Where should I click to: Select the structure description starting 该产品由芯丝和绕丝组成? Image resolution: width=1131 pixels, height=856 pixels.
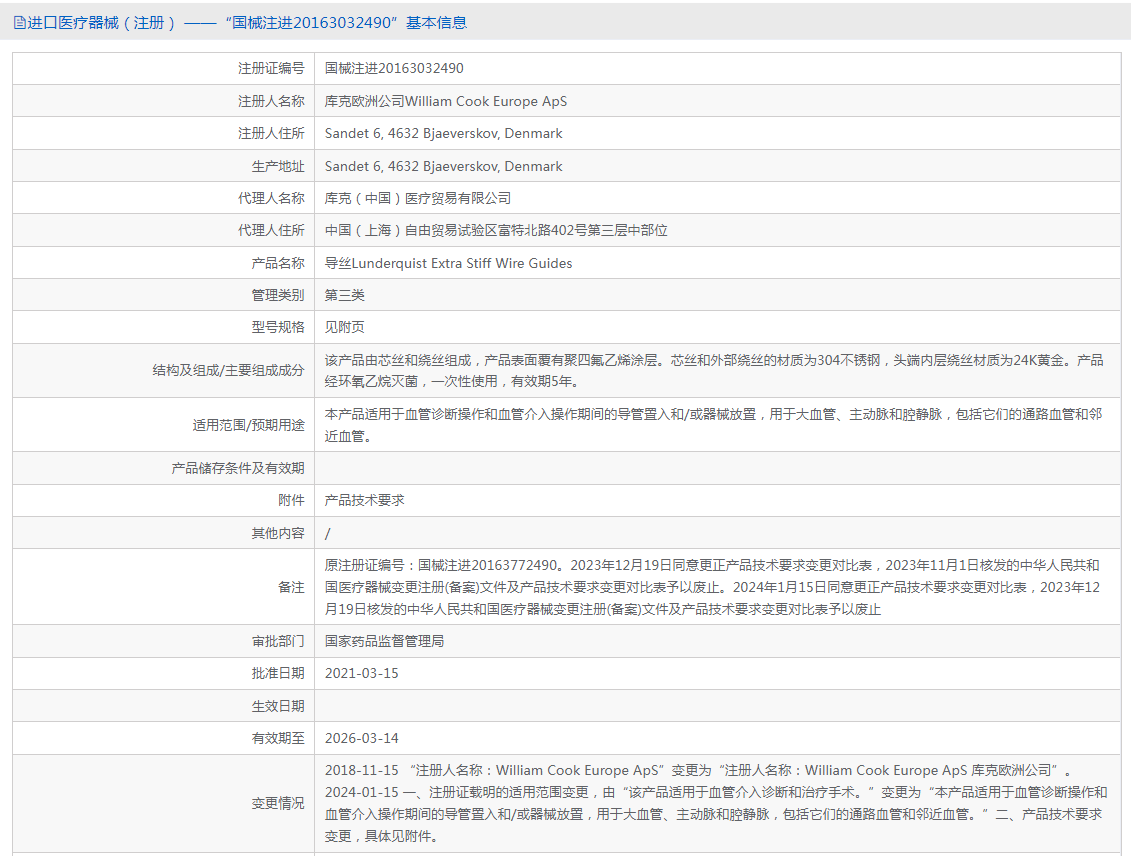714,371
